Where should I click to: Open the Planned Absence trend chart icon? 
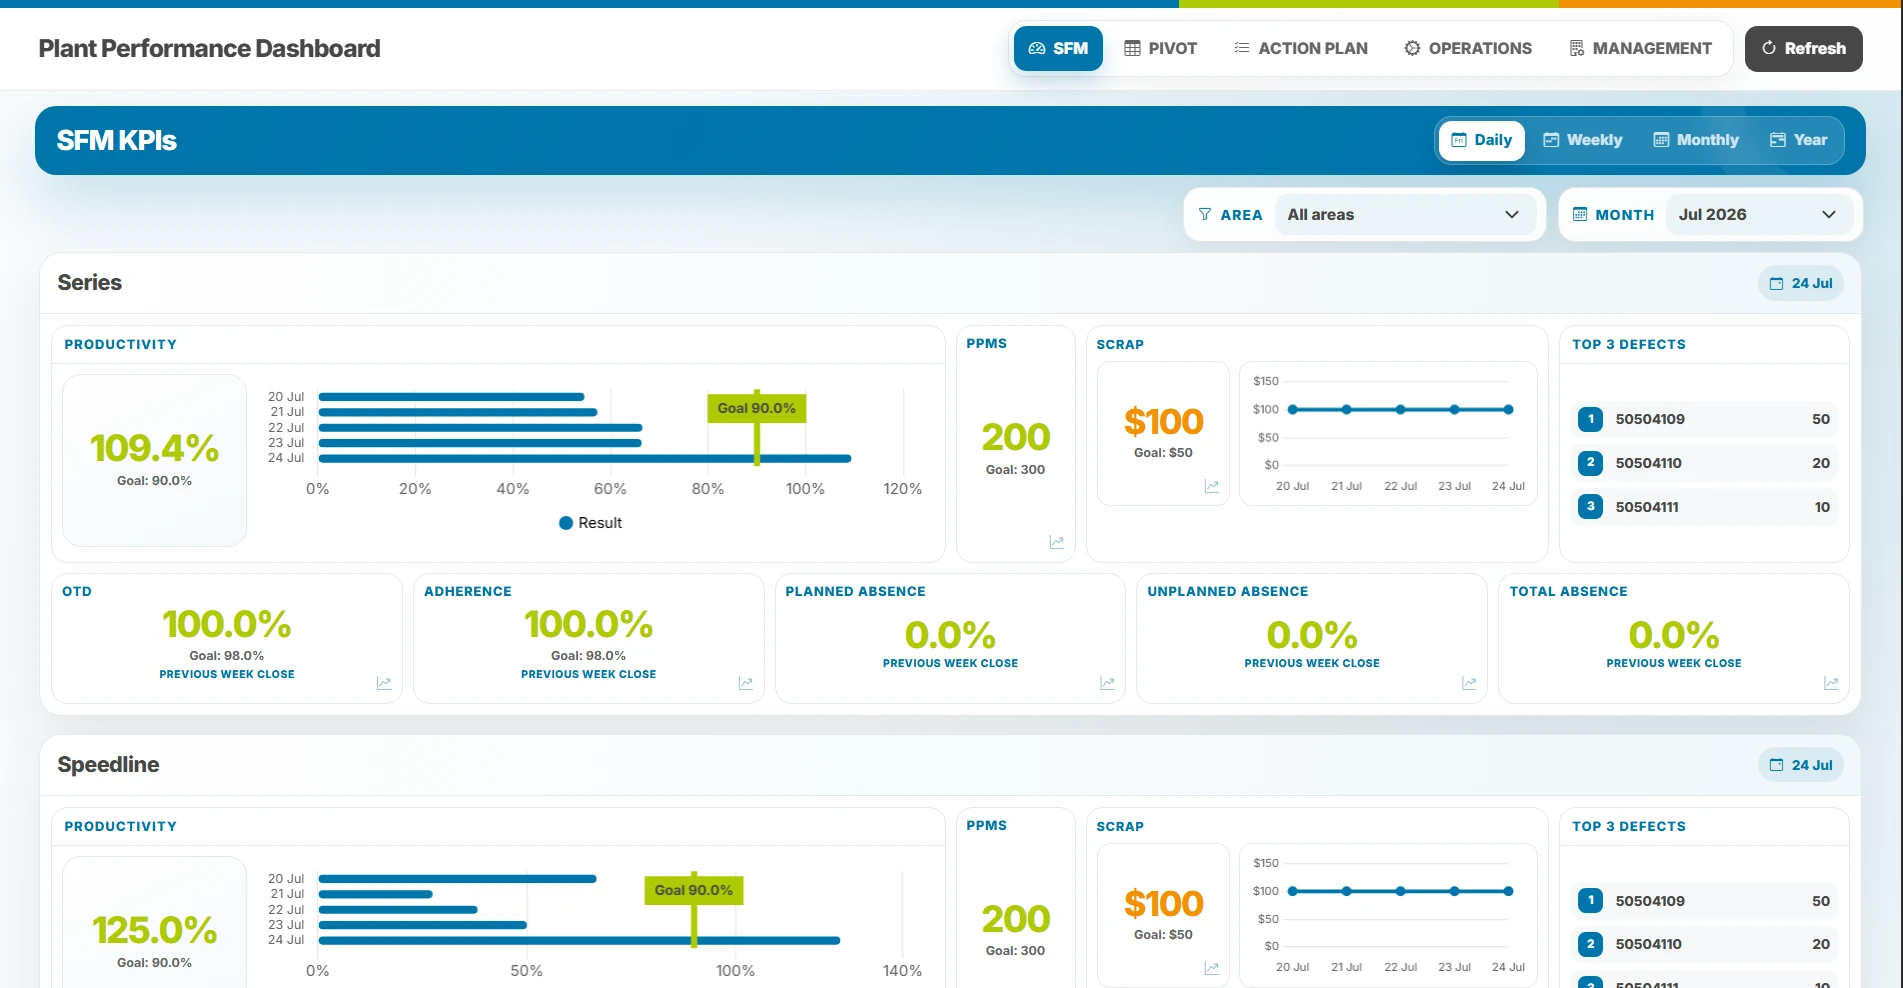tap(1107, 683)
